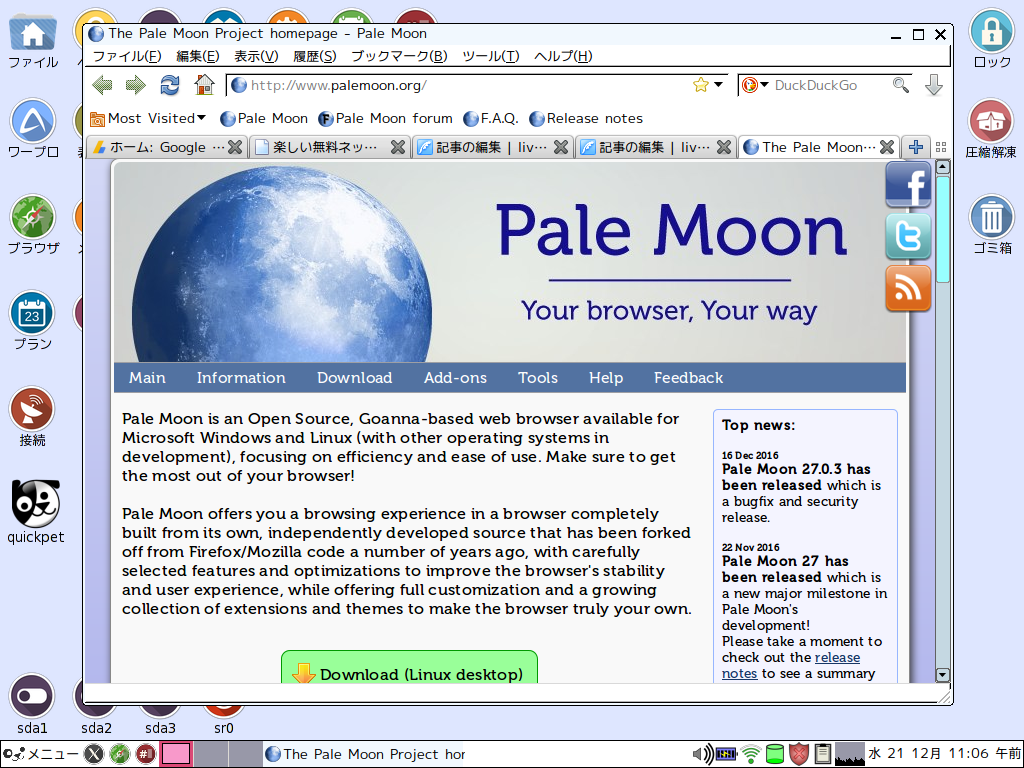Open the home page via house icon
This screenshot has width=1024, height=768.
[204, 85]
